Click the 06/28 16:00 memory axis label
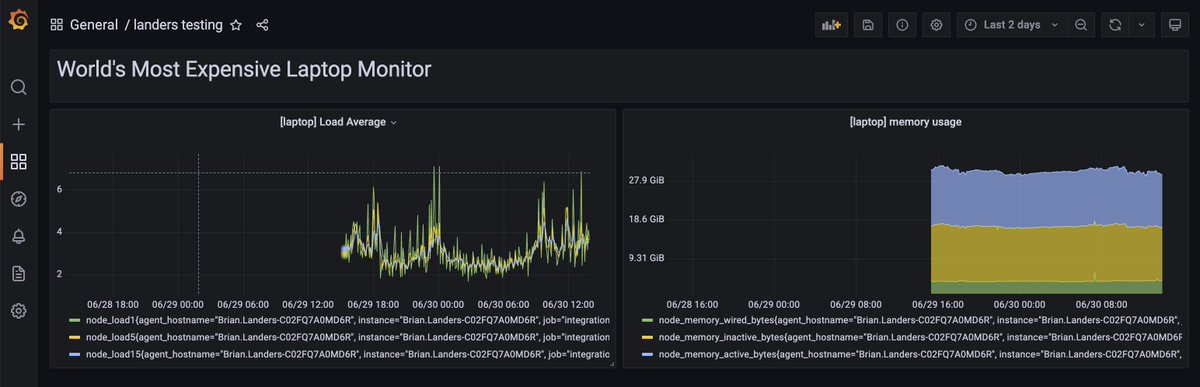 click(692, 303)
